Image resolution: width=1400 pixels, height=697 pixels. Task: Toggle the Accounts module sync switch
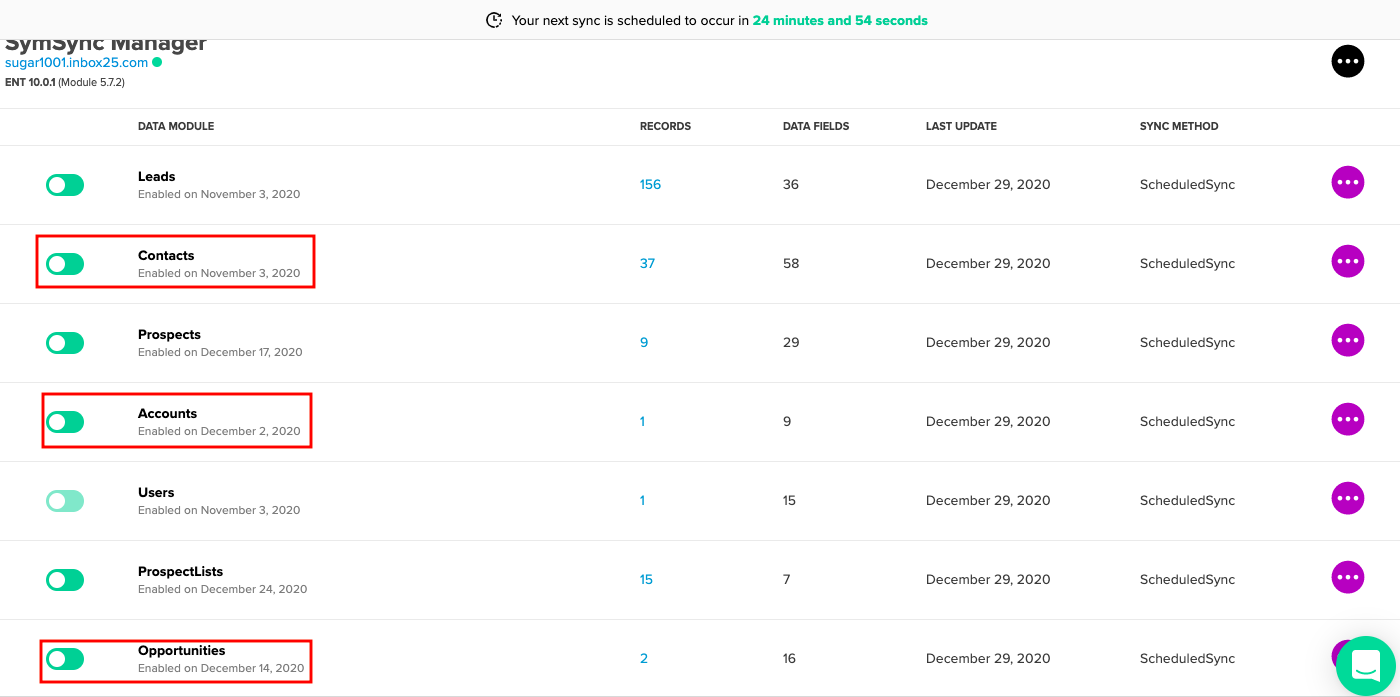click(65, 422)
